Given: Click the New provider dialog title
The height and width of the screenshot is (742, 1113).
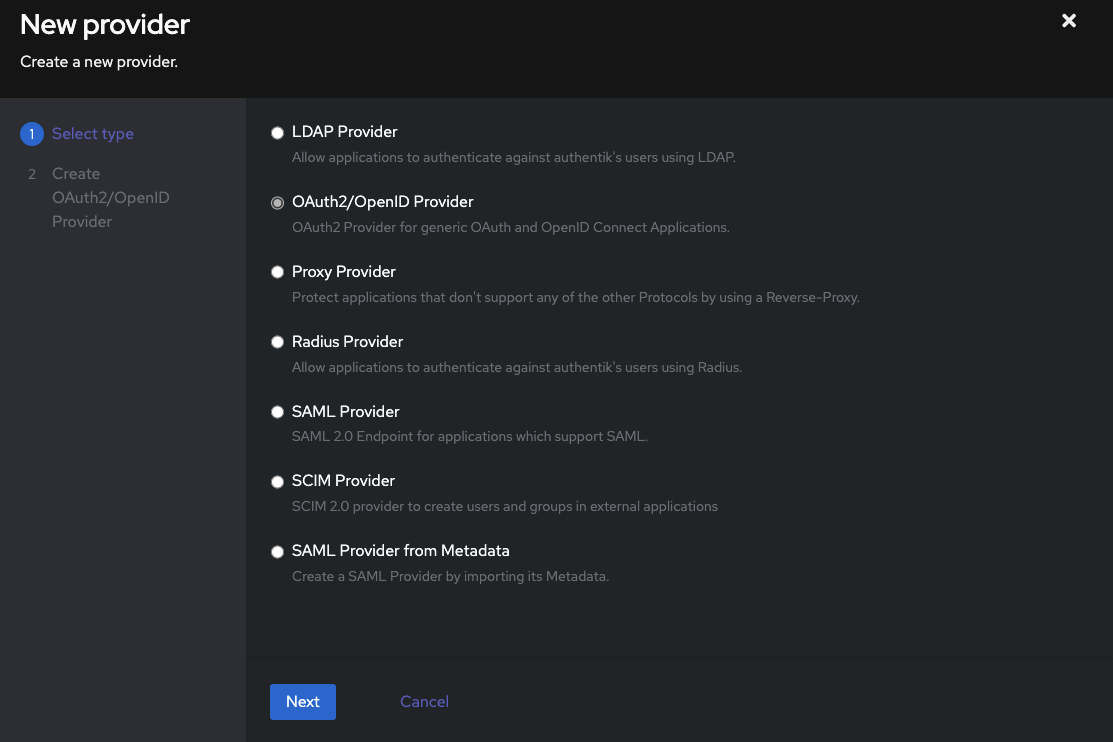Looking at the screenshot, I should (104, 24).
